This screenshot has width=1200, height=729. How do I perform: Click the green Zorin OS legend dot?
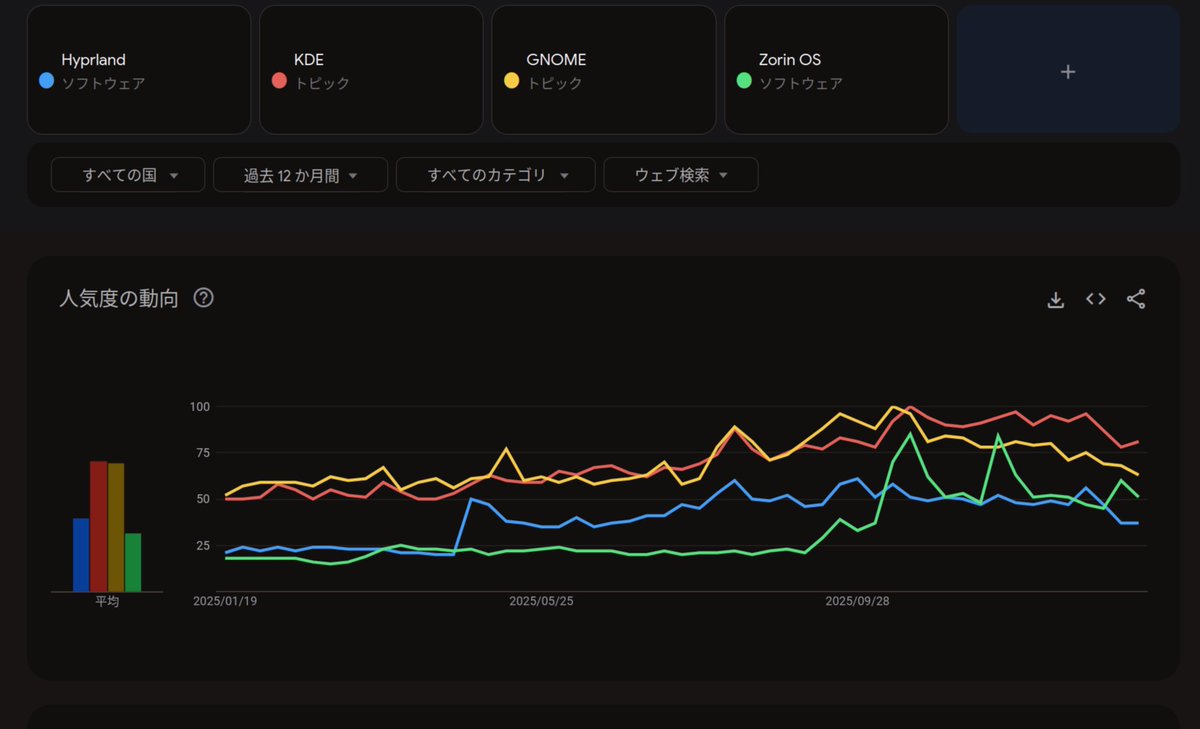tap(744, 80)
